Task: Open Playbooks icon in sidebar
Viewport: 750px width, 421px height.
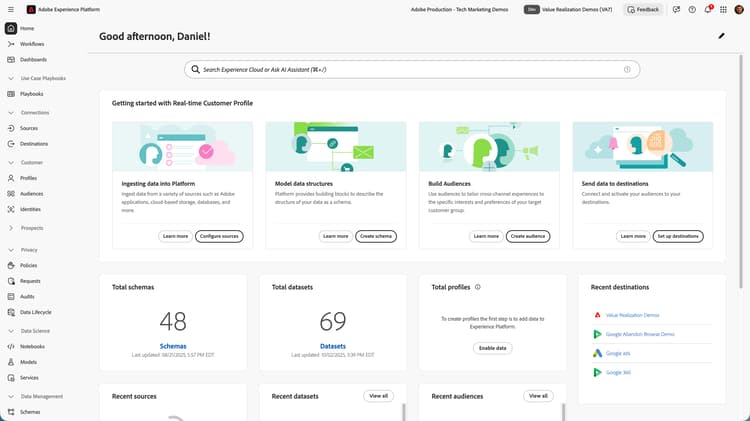Action: click(11, 94)
